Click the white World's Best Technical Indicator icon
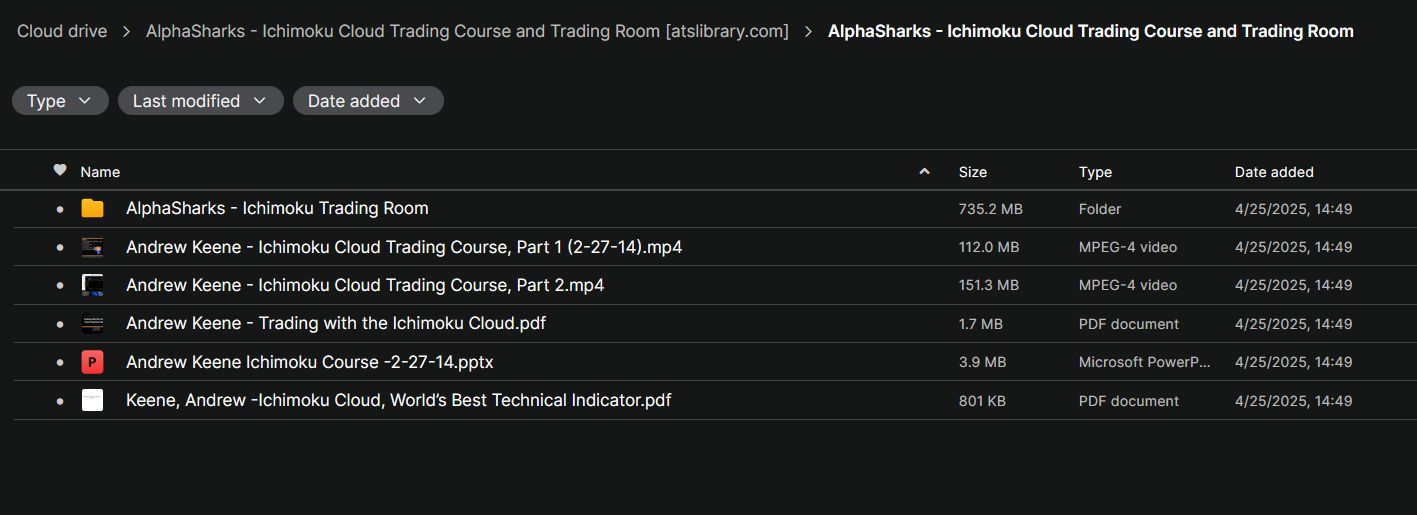The width and height of the screenshot is (1417, 515). pyautogui.click(x=92, y=400)
